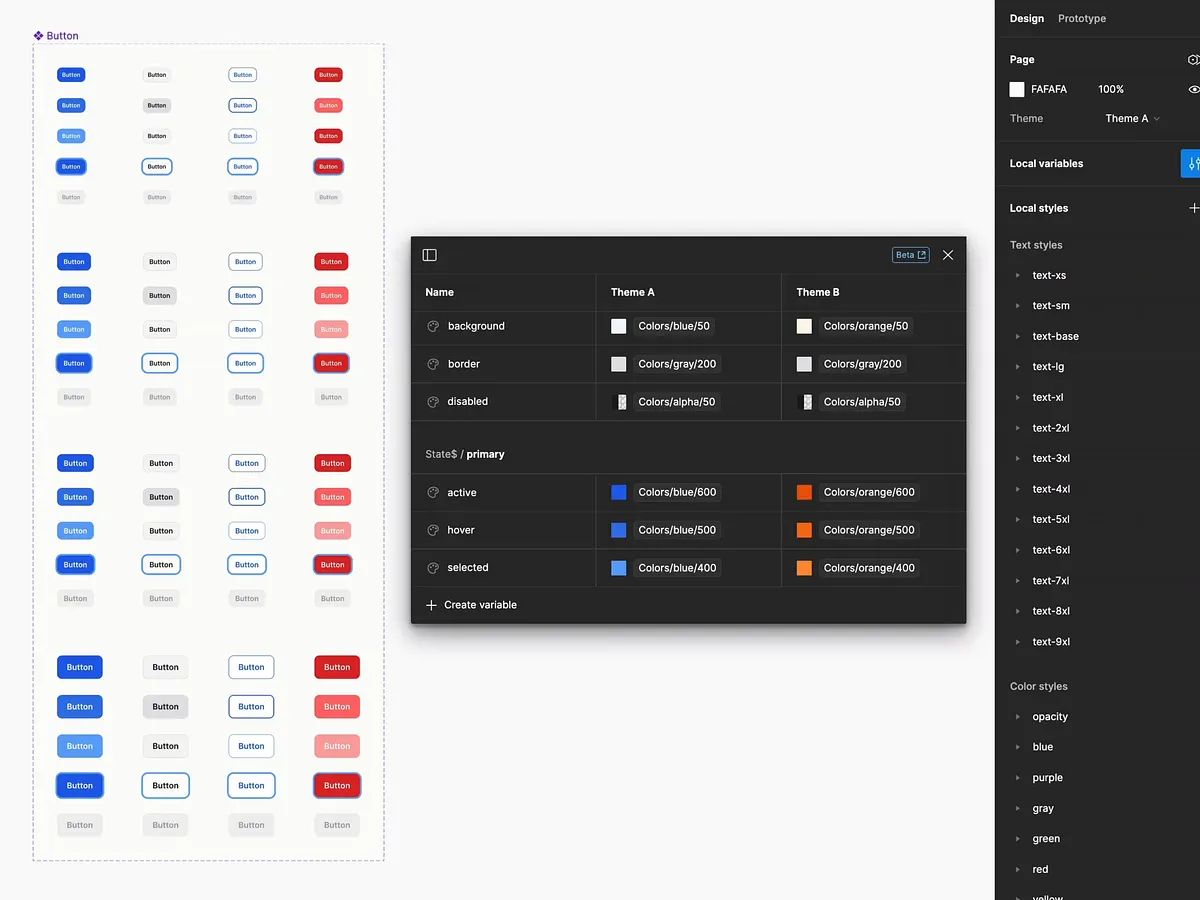Click the palette icon beside the disabled variable
This screenshot has height=900, width=1200.
click(x=432, y=401)
